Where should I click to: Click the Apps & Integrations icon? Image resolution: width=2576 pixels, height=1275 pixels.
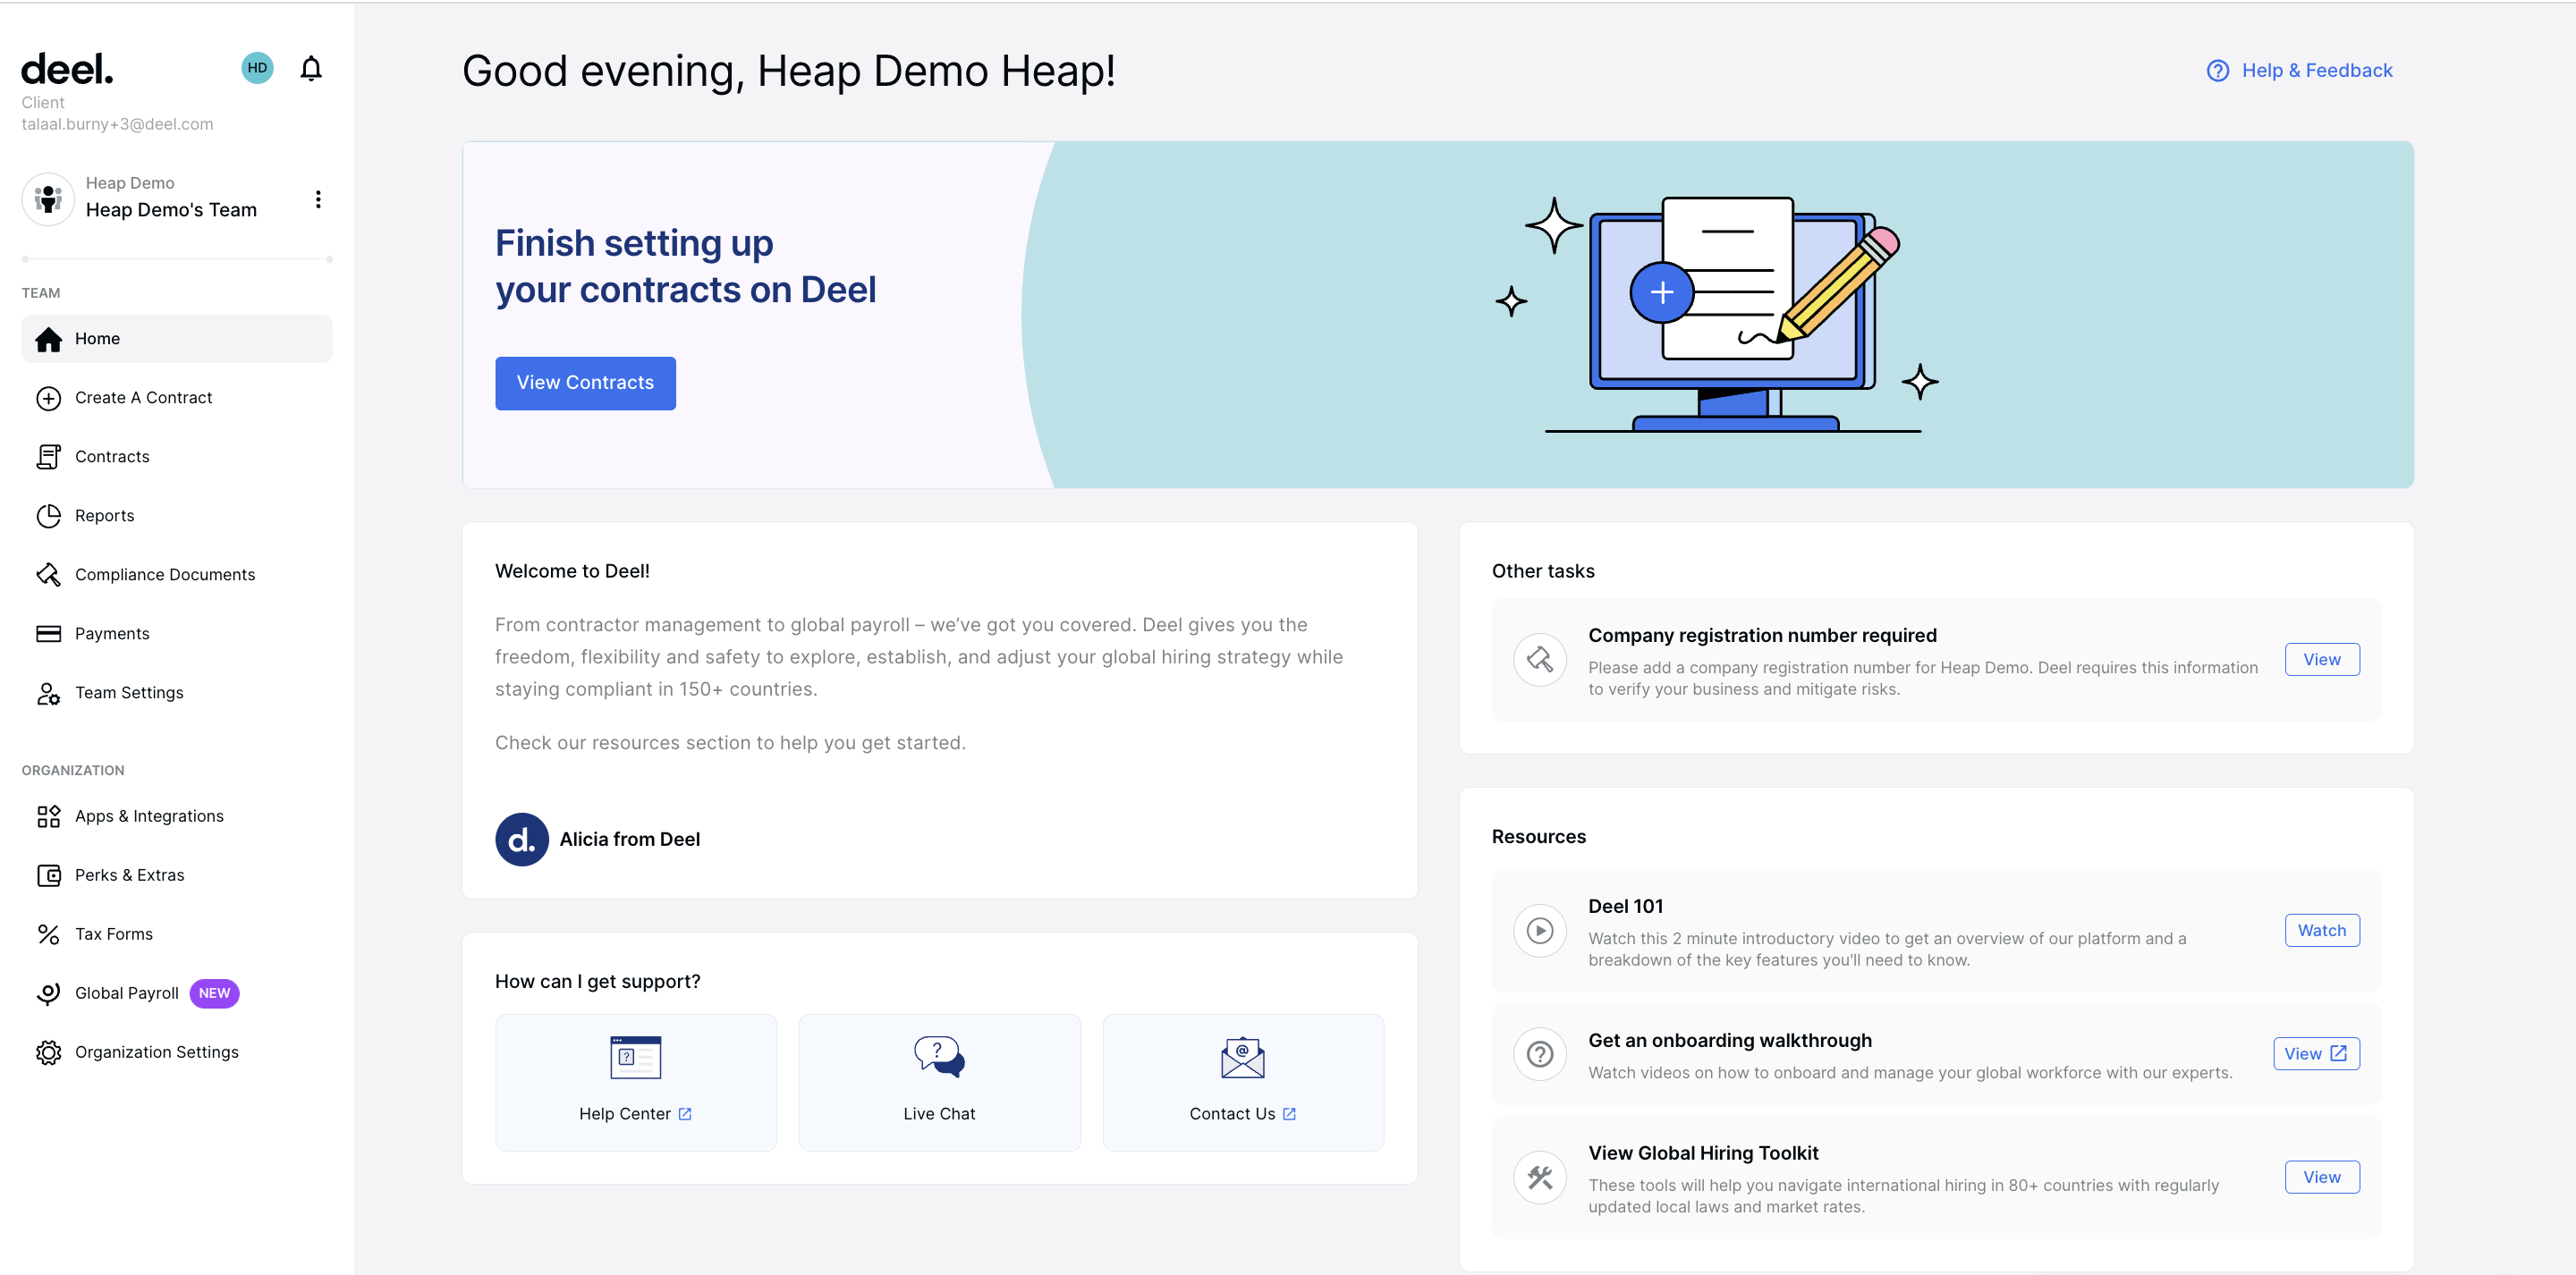coord(48,816)
